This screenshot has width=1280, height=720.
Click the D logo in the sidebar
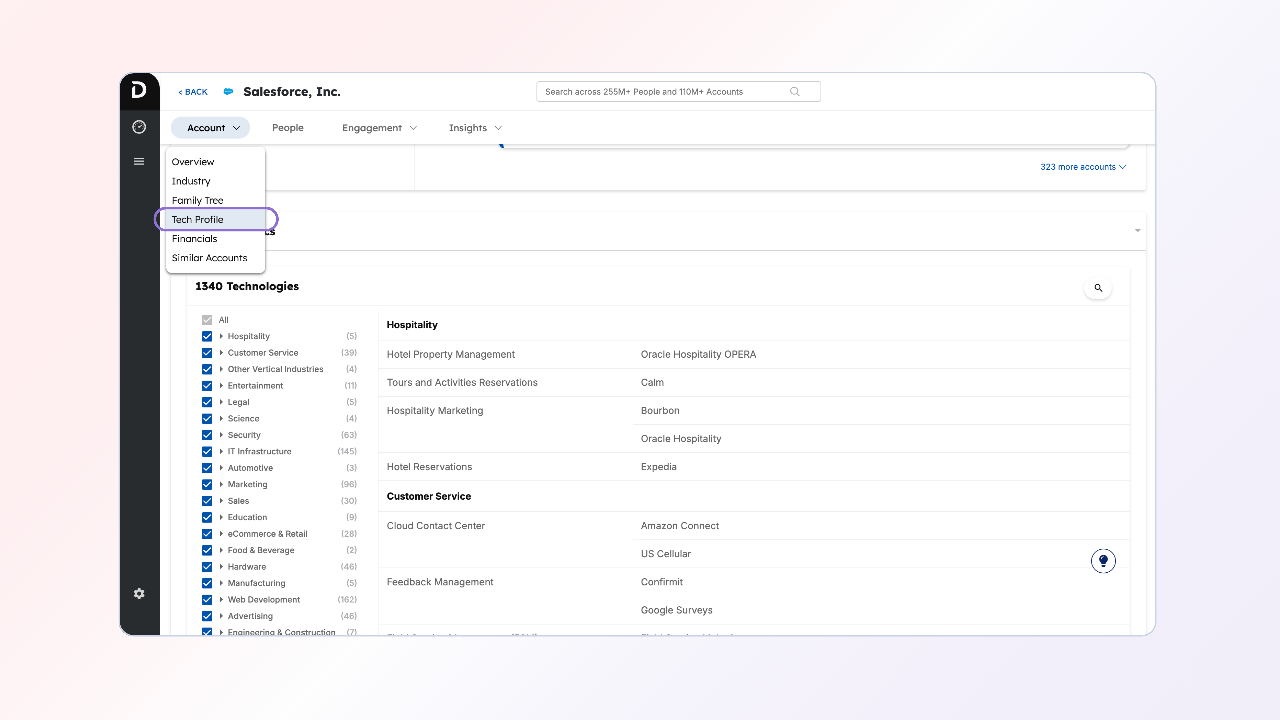coord(139,91)
